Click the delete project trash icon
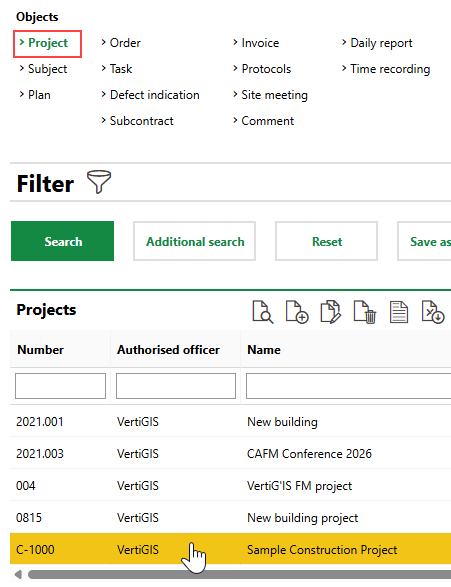Screen dimensions: 451x587 pos(365,311)
